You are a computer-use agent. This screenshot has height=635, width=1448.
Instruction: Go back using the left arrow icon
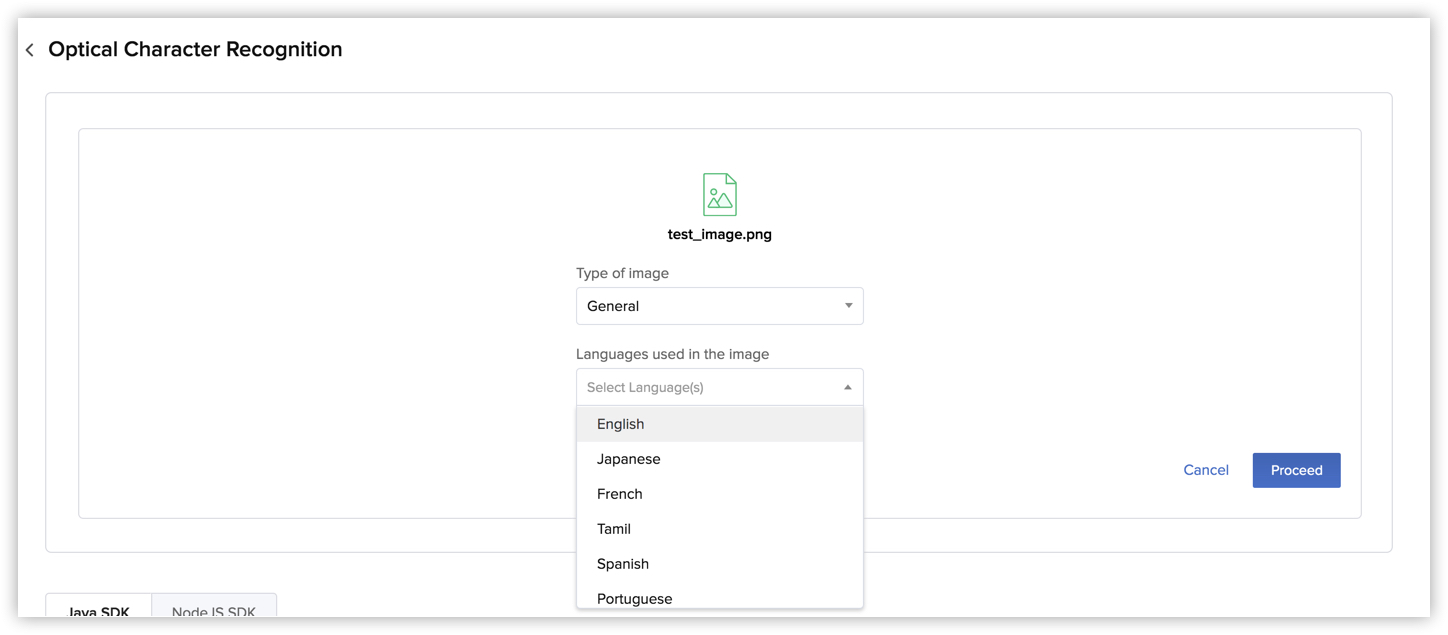(28, 48)
